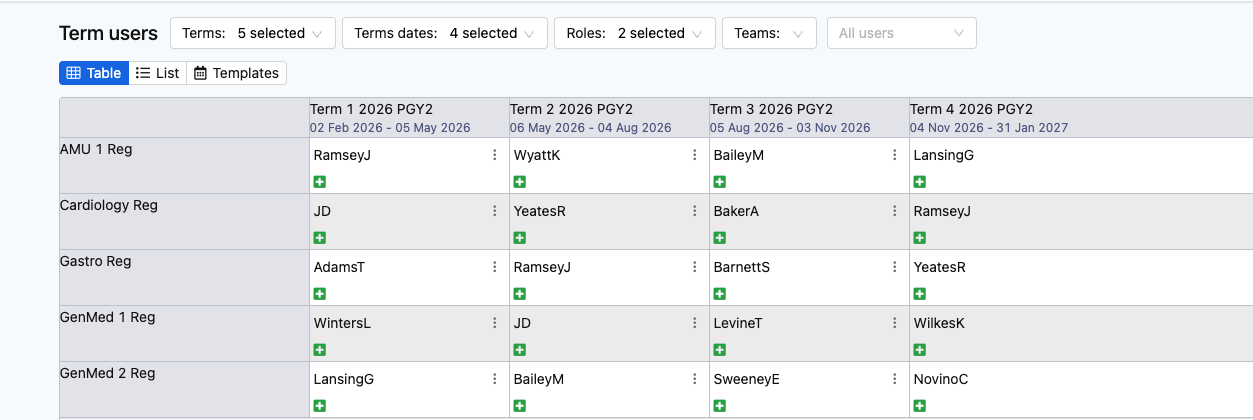Open three-dot menu for WintersL
This screenshot has width=1253, height=420.
coord(494,323)
